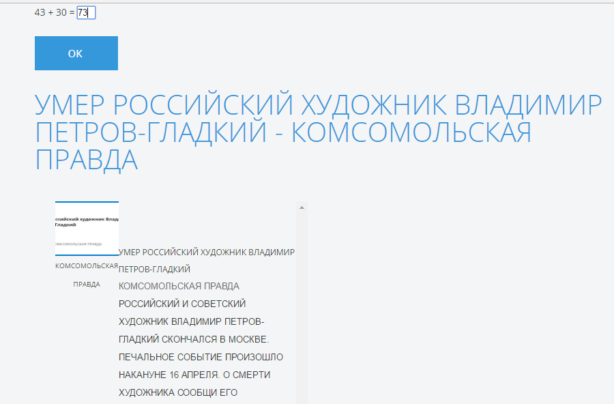This screenshot has height=404, width=614.
Task: Select the '43 + 30 =' captcha text
Action: [x=54, y=13]
